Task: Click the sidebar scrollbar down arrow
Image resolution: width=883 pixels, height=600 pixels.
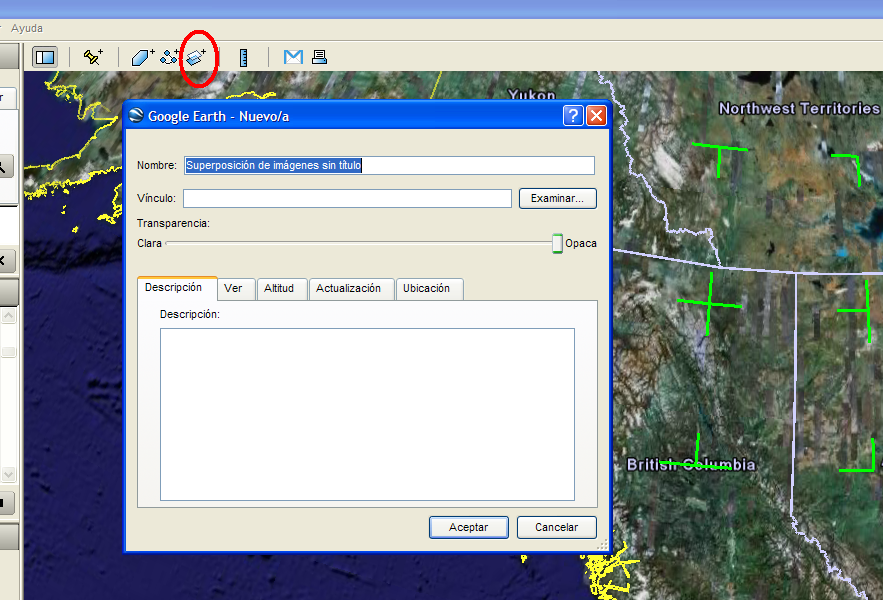Action: (8, 474)
